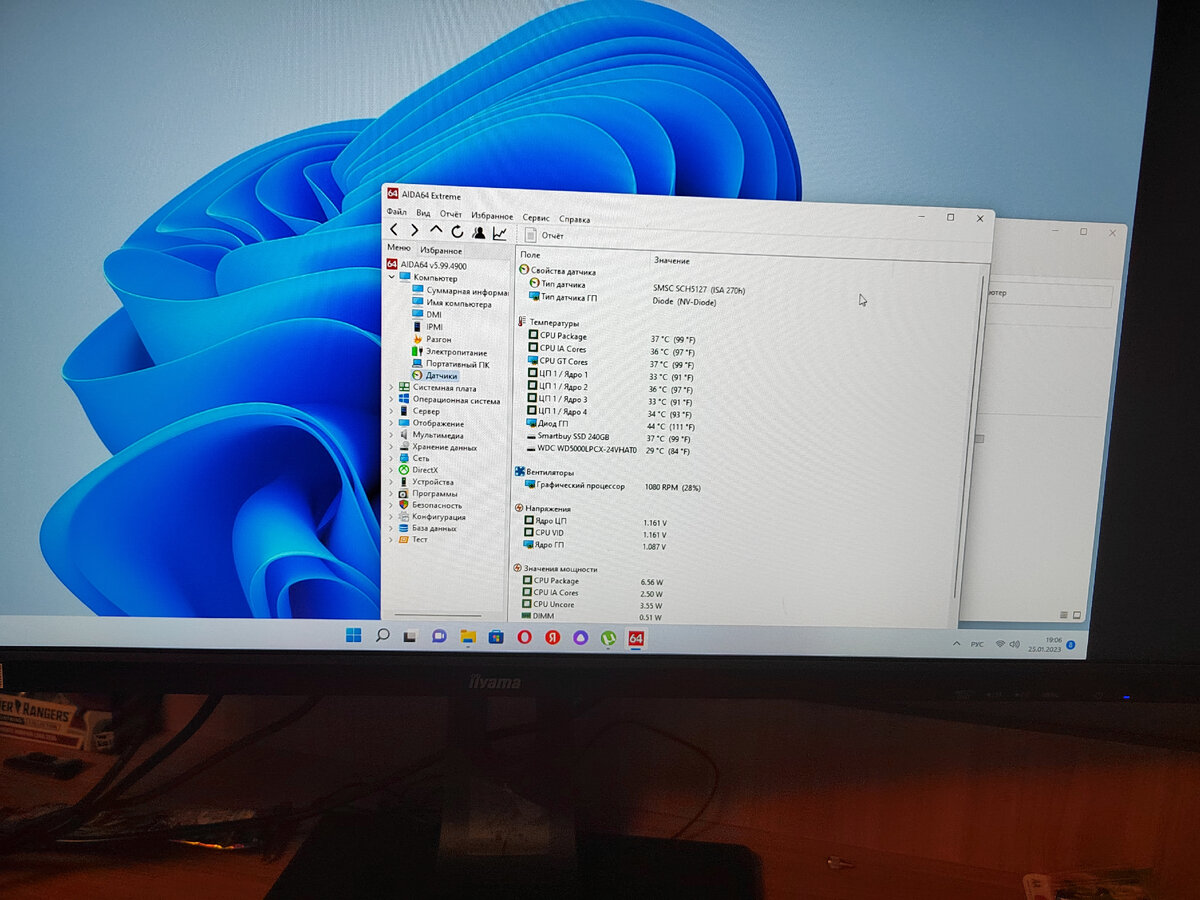The height and width of the screenshot is (900, 1200).
Task: Switch to the Меню sidebar tab
Action: tap(398, 247)
